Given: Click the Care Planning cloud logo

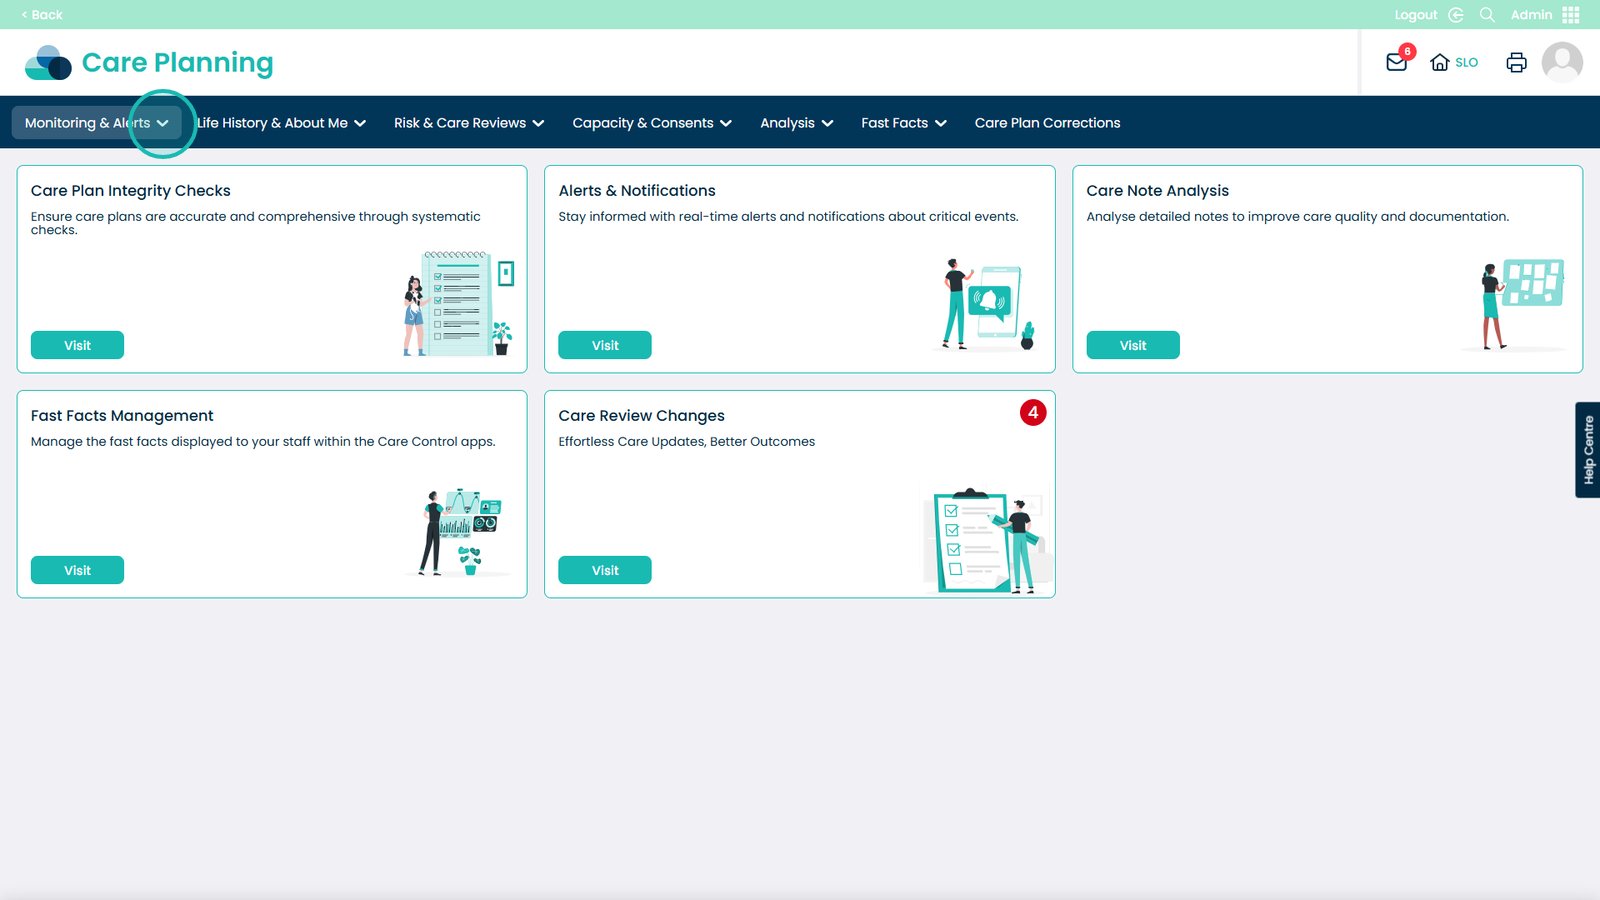Looking at the screenshot, I should (x=48, y=63).
